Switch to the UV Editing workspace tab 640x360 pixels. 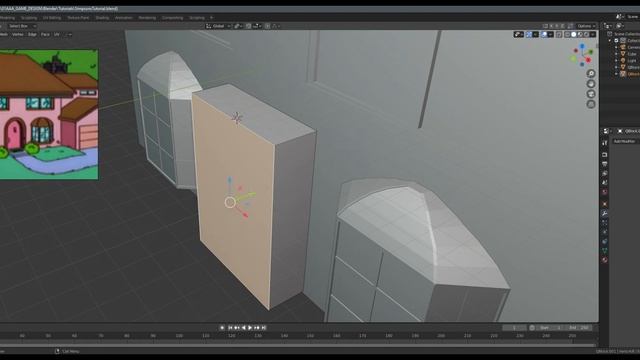tap(52, 18)
